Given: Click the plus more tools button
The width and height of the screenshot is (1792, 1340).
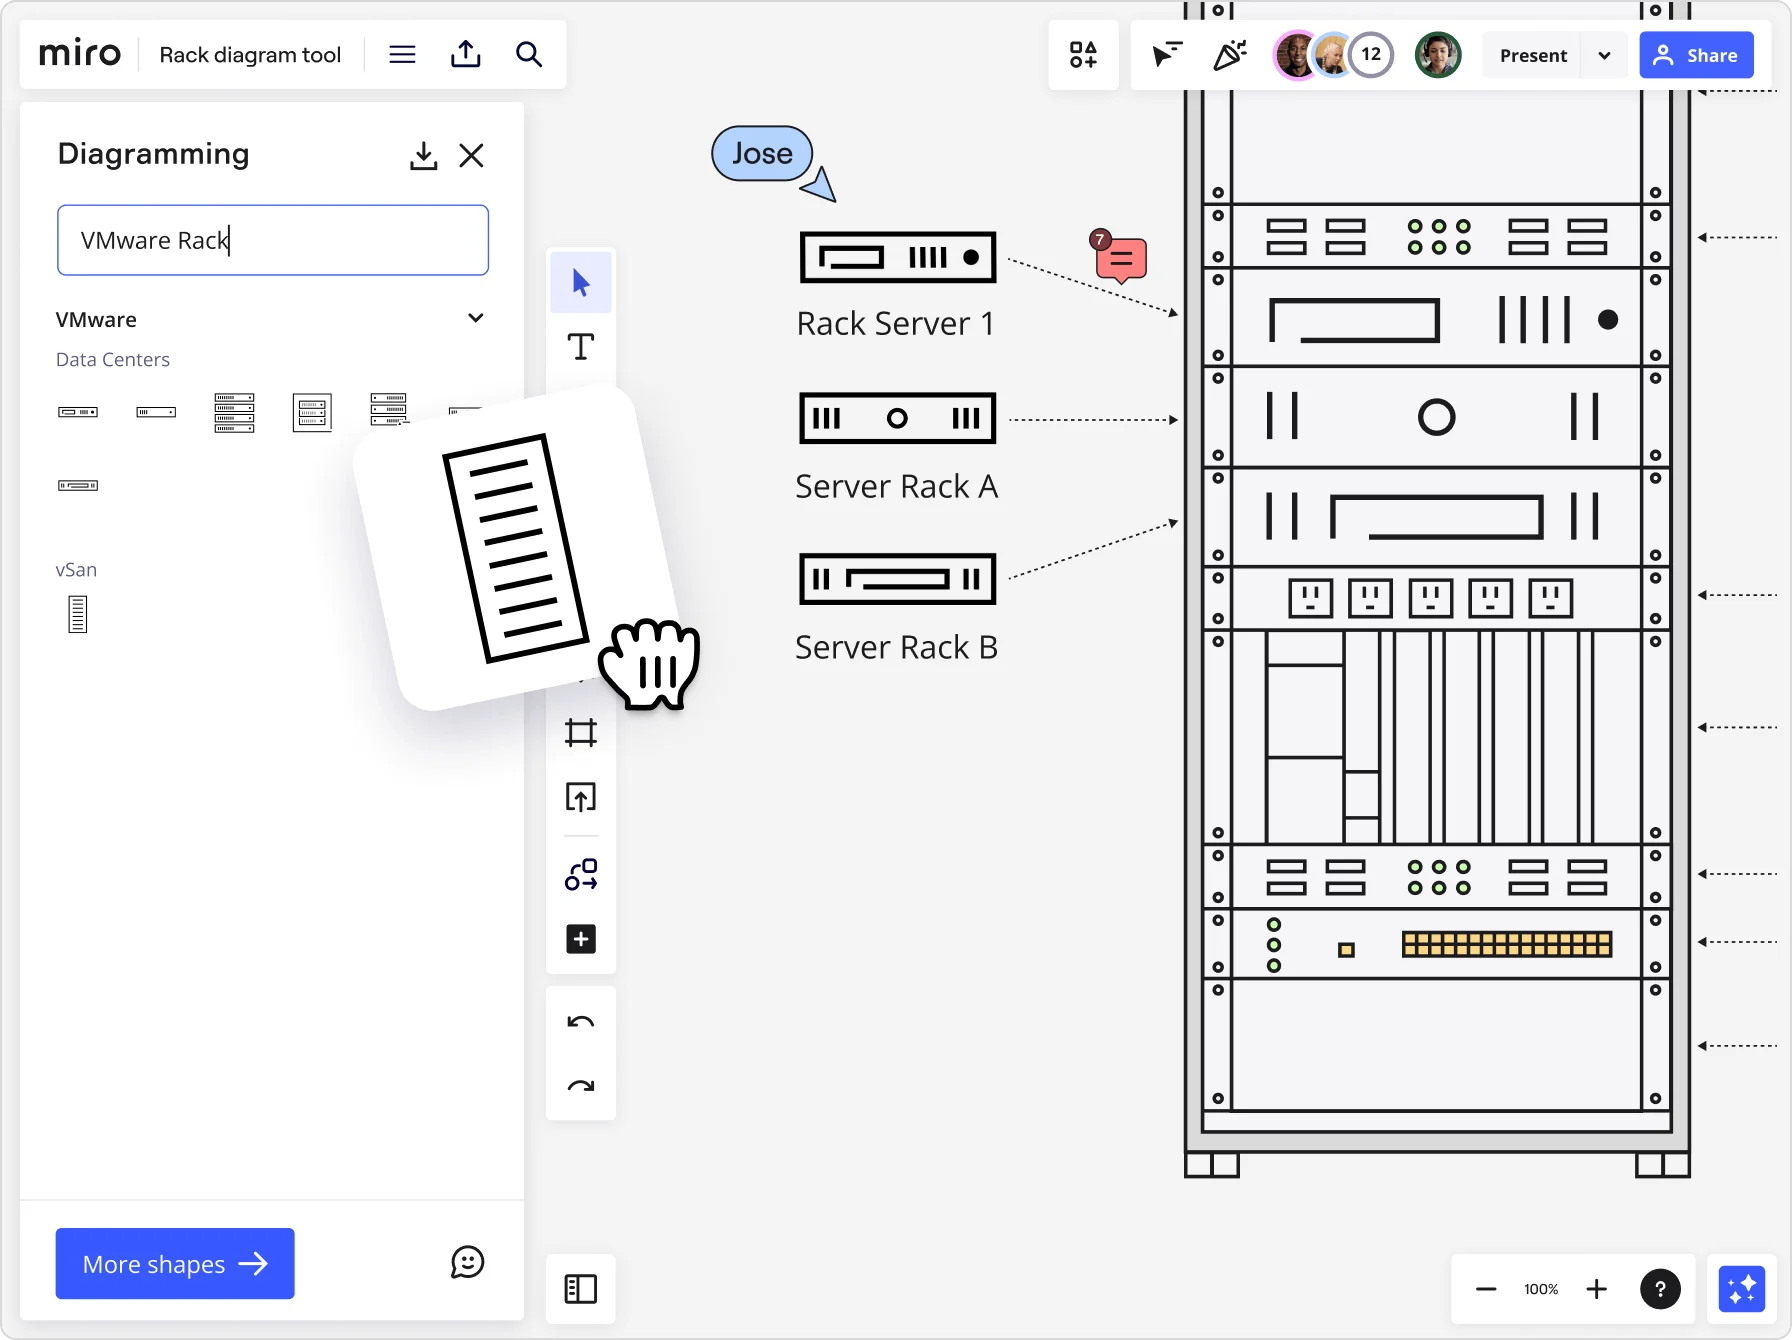Looking at the screenshot, I should click(581, 939).
